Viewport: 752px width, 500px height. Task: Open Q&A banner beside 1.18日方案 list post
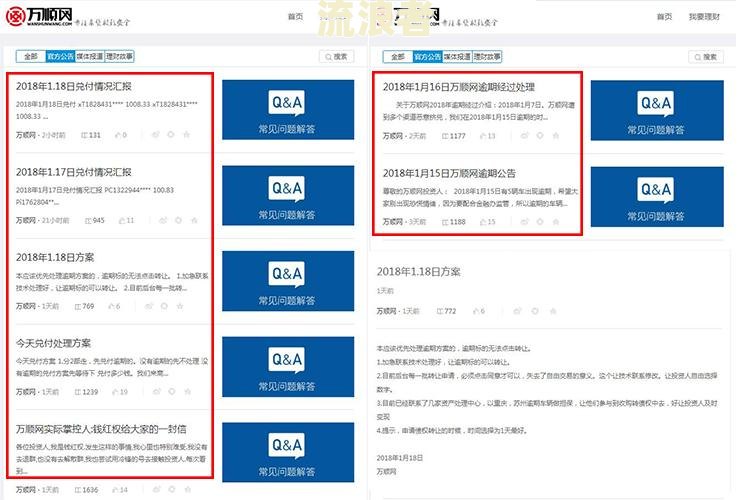pos(288,281)
